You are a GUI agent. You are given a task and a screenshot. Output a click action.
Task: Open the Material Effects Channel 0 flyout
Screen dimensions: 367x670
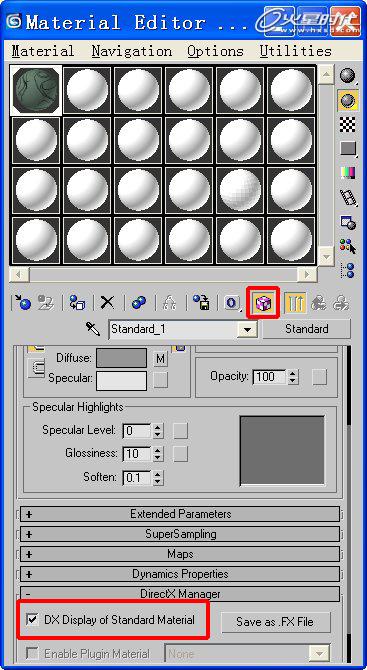coord(232,303)
